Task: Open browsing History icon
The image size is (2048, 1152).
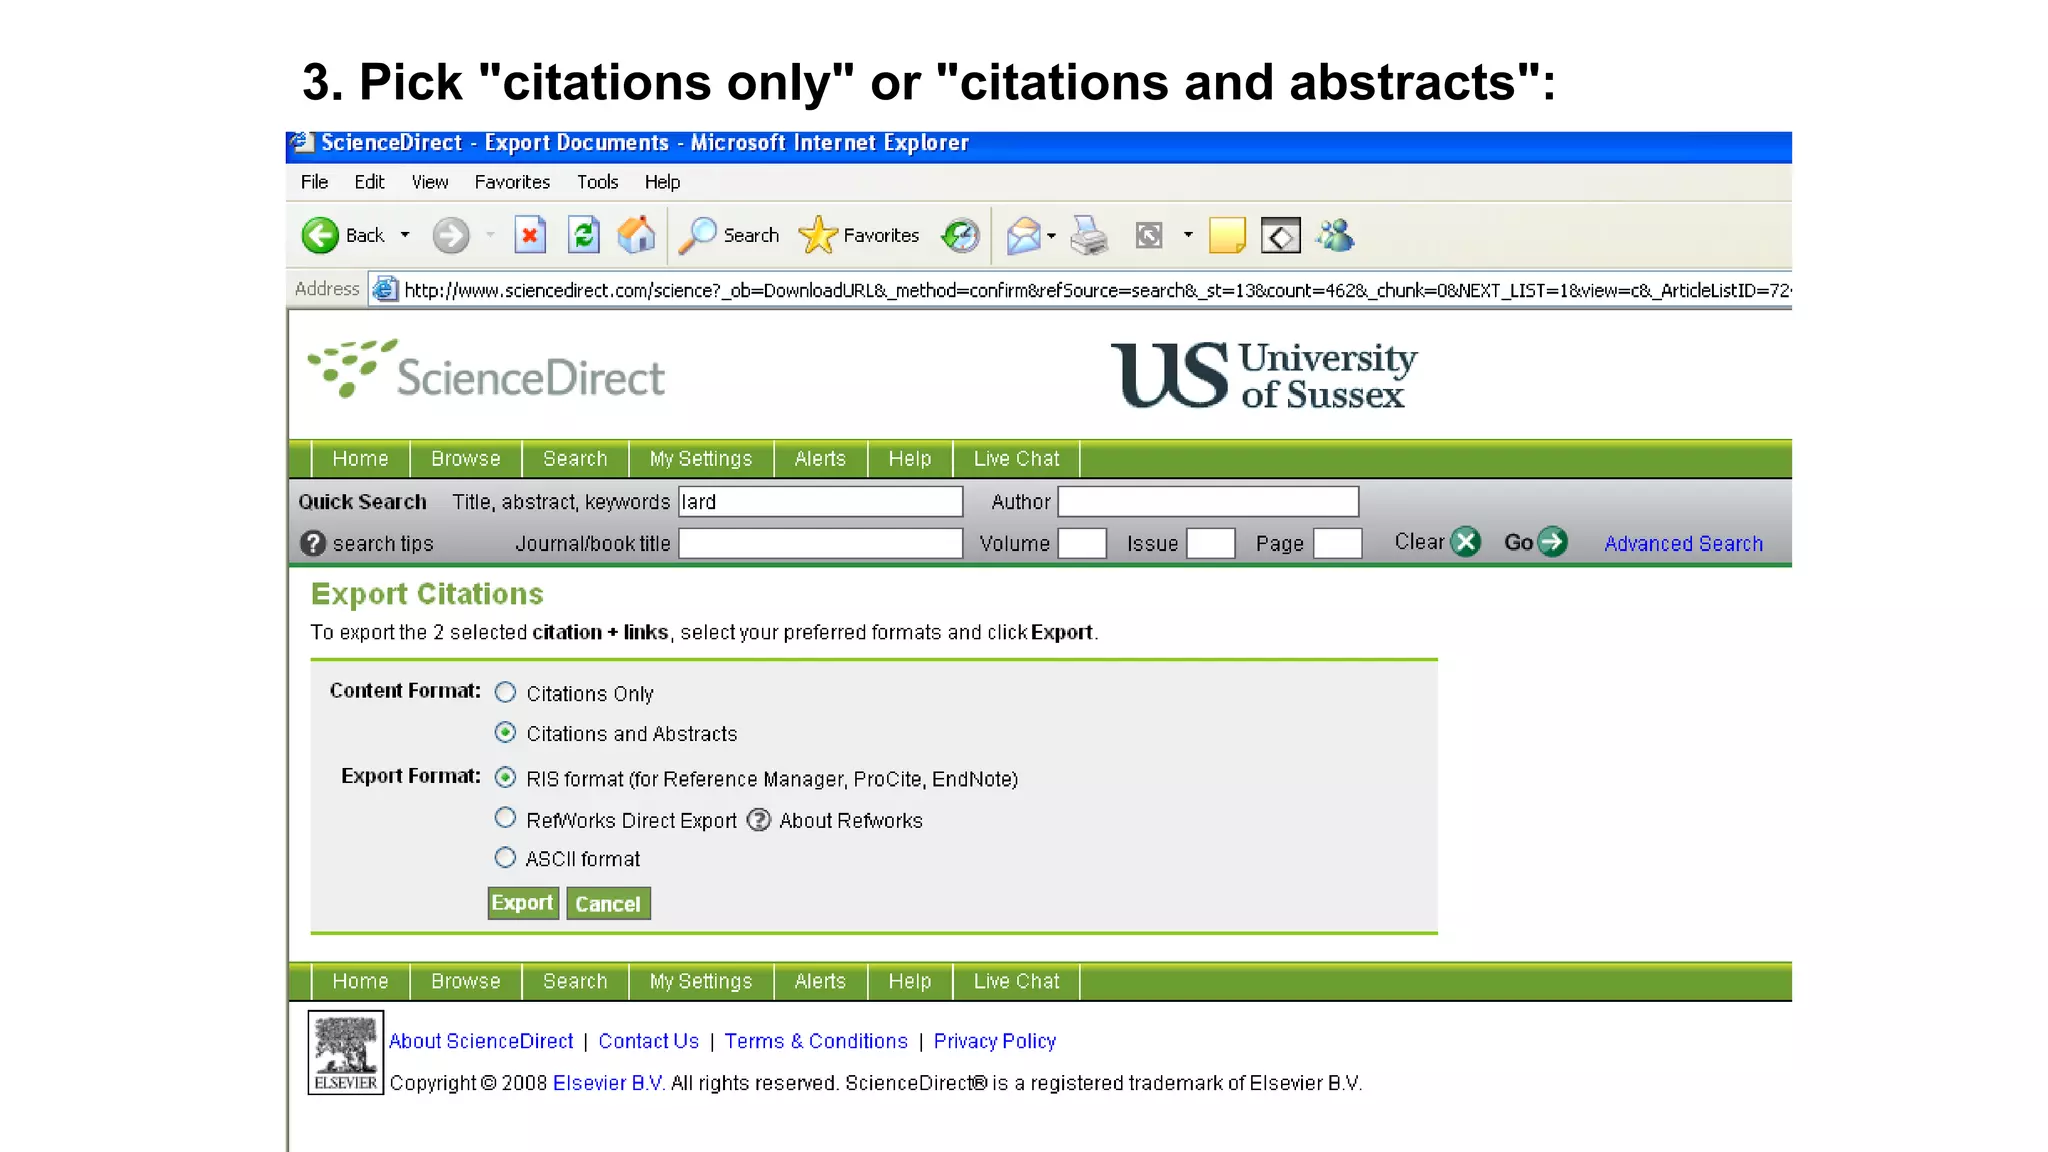Action: (x=961, y=235)
